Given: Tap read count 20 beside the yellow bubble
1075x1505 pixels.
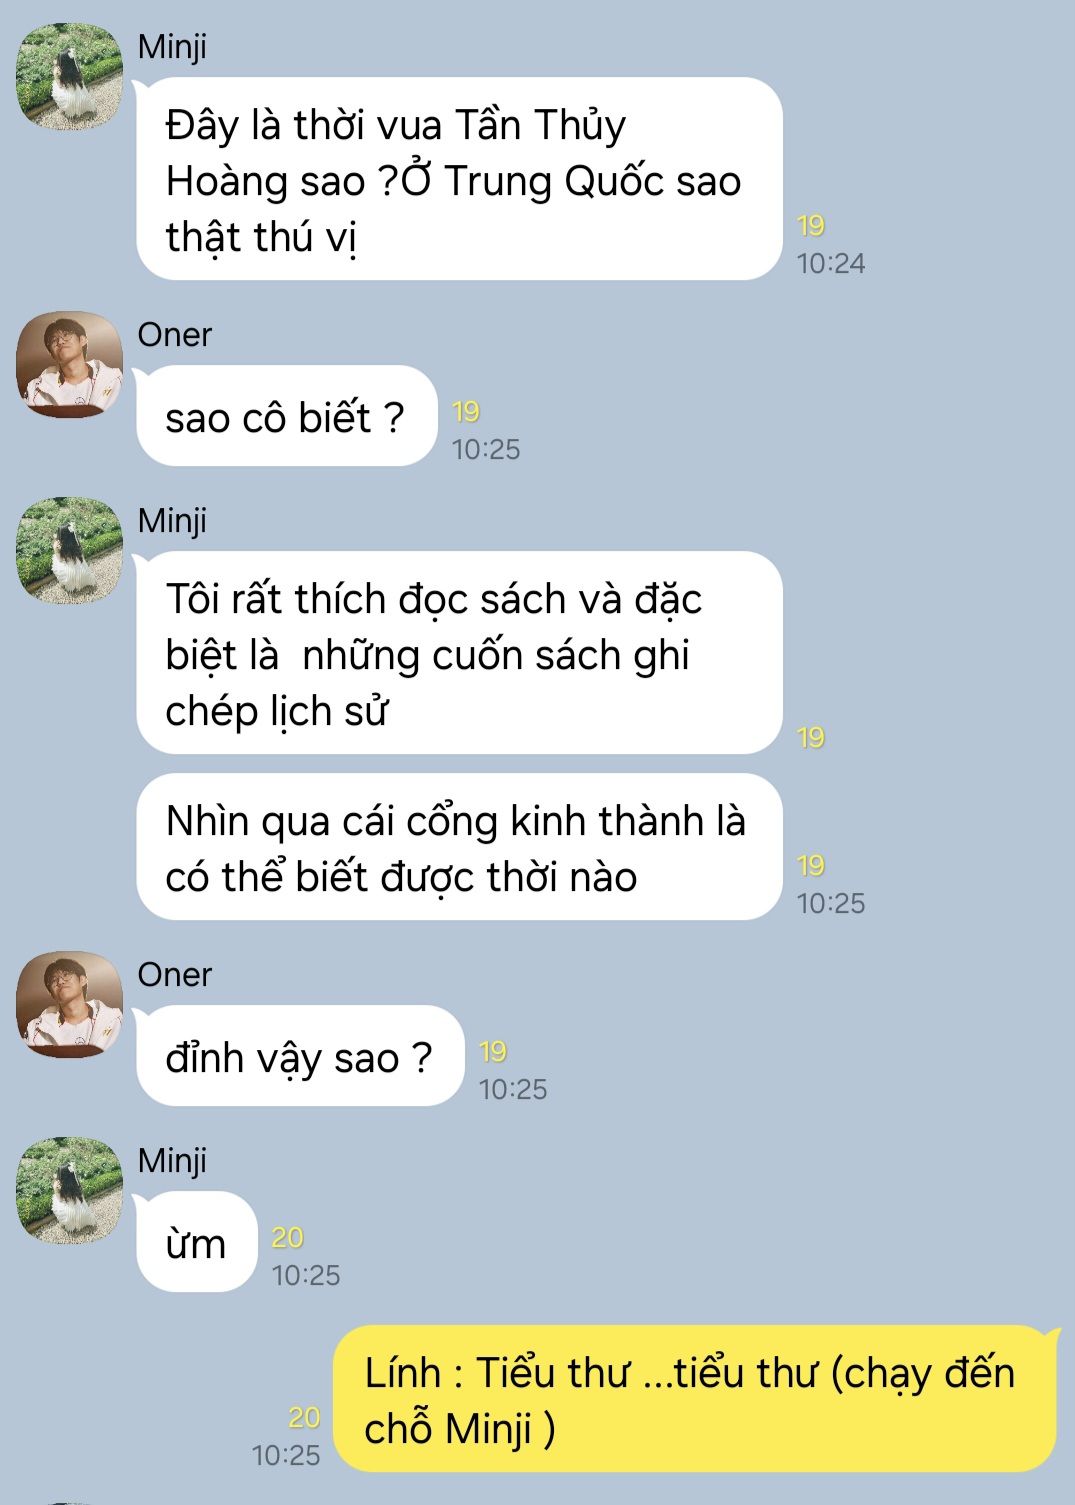Looking at the screenshot, I should (x=304, y=1418).
